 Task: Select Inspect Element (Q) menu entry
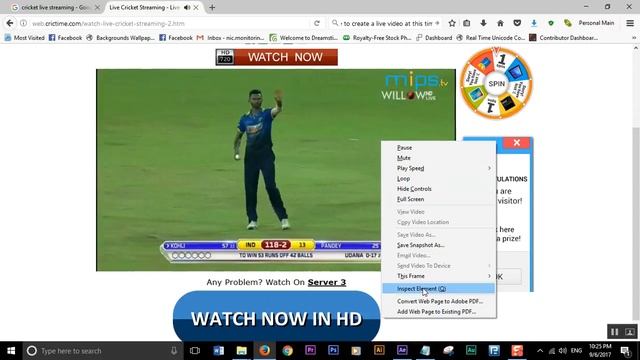[x=439, y=289]
